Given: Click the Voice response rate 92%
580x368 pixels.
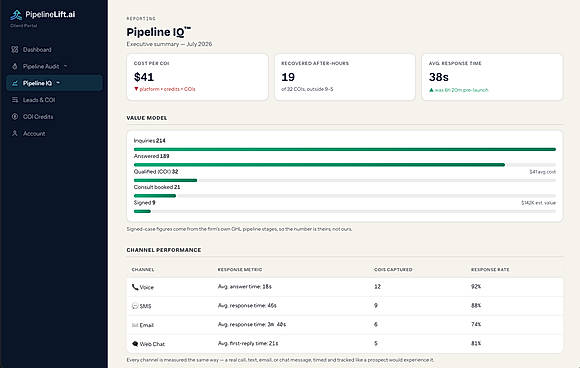Looking at the screenshot, I should tap(476, 287).
